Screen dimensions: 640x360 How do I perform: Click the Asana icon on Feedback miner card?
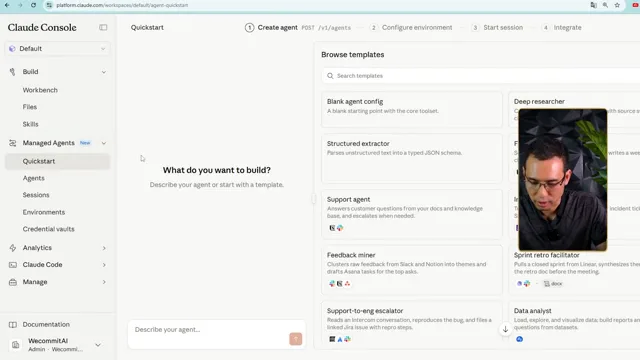347,284
